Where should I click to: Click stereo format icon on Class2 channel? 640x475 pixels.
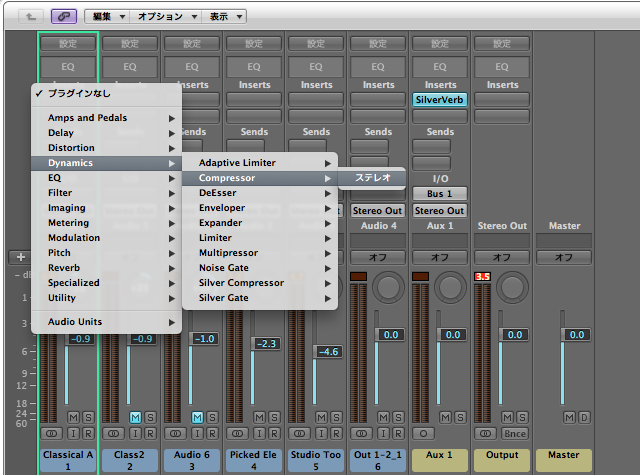pos(113,433)
